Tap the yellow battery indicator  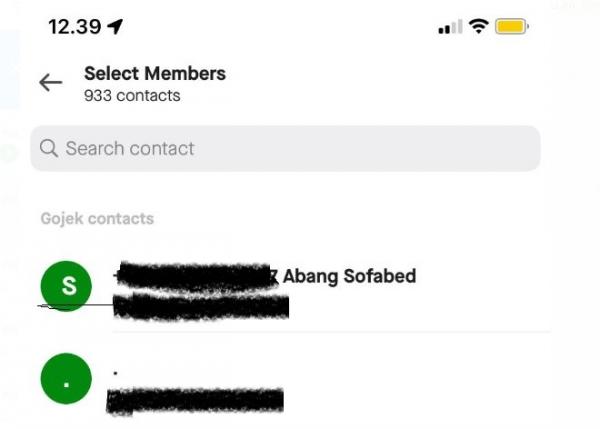point(512,27)
